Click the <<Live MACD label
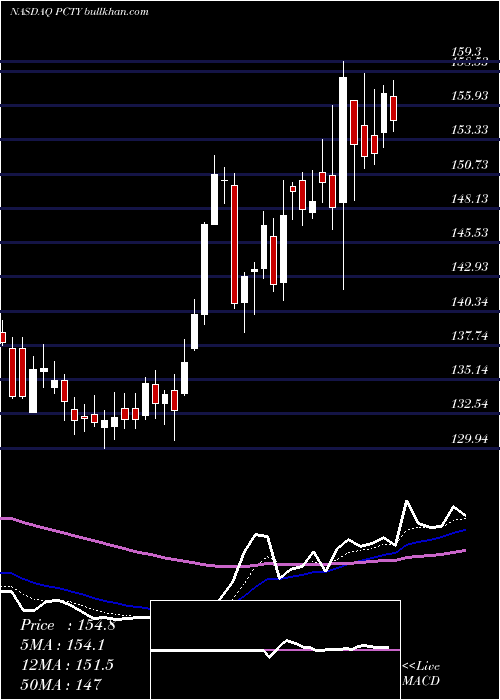This screenshot has width=500, height=700. tap(421, 674)
